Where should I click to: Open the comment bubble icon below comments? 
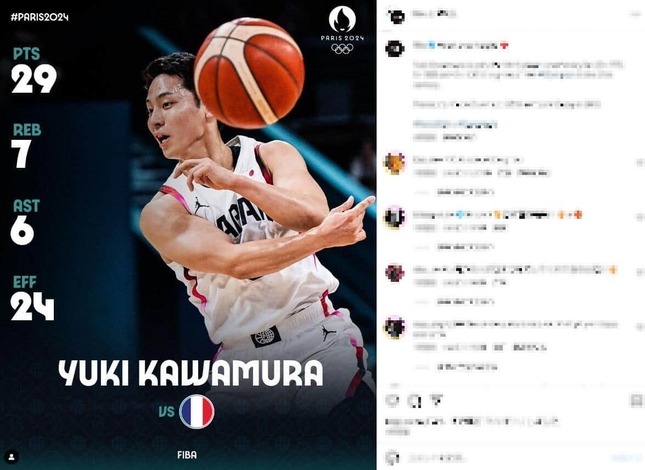click(x=415, y=400)
